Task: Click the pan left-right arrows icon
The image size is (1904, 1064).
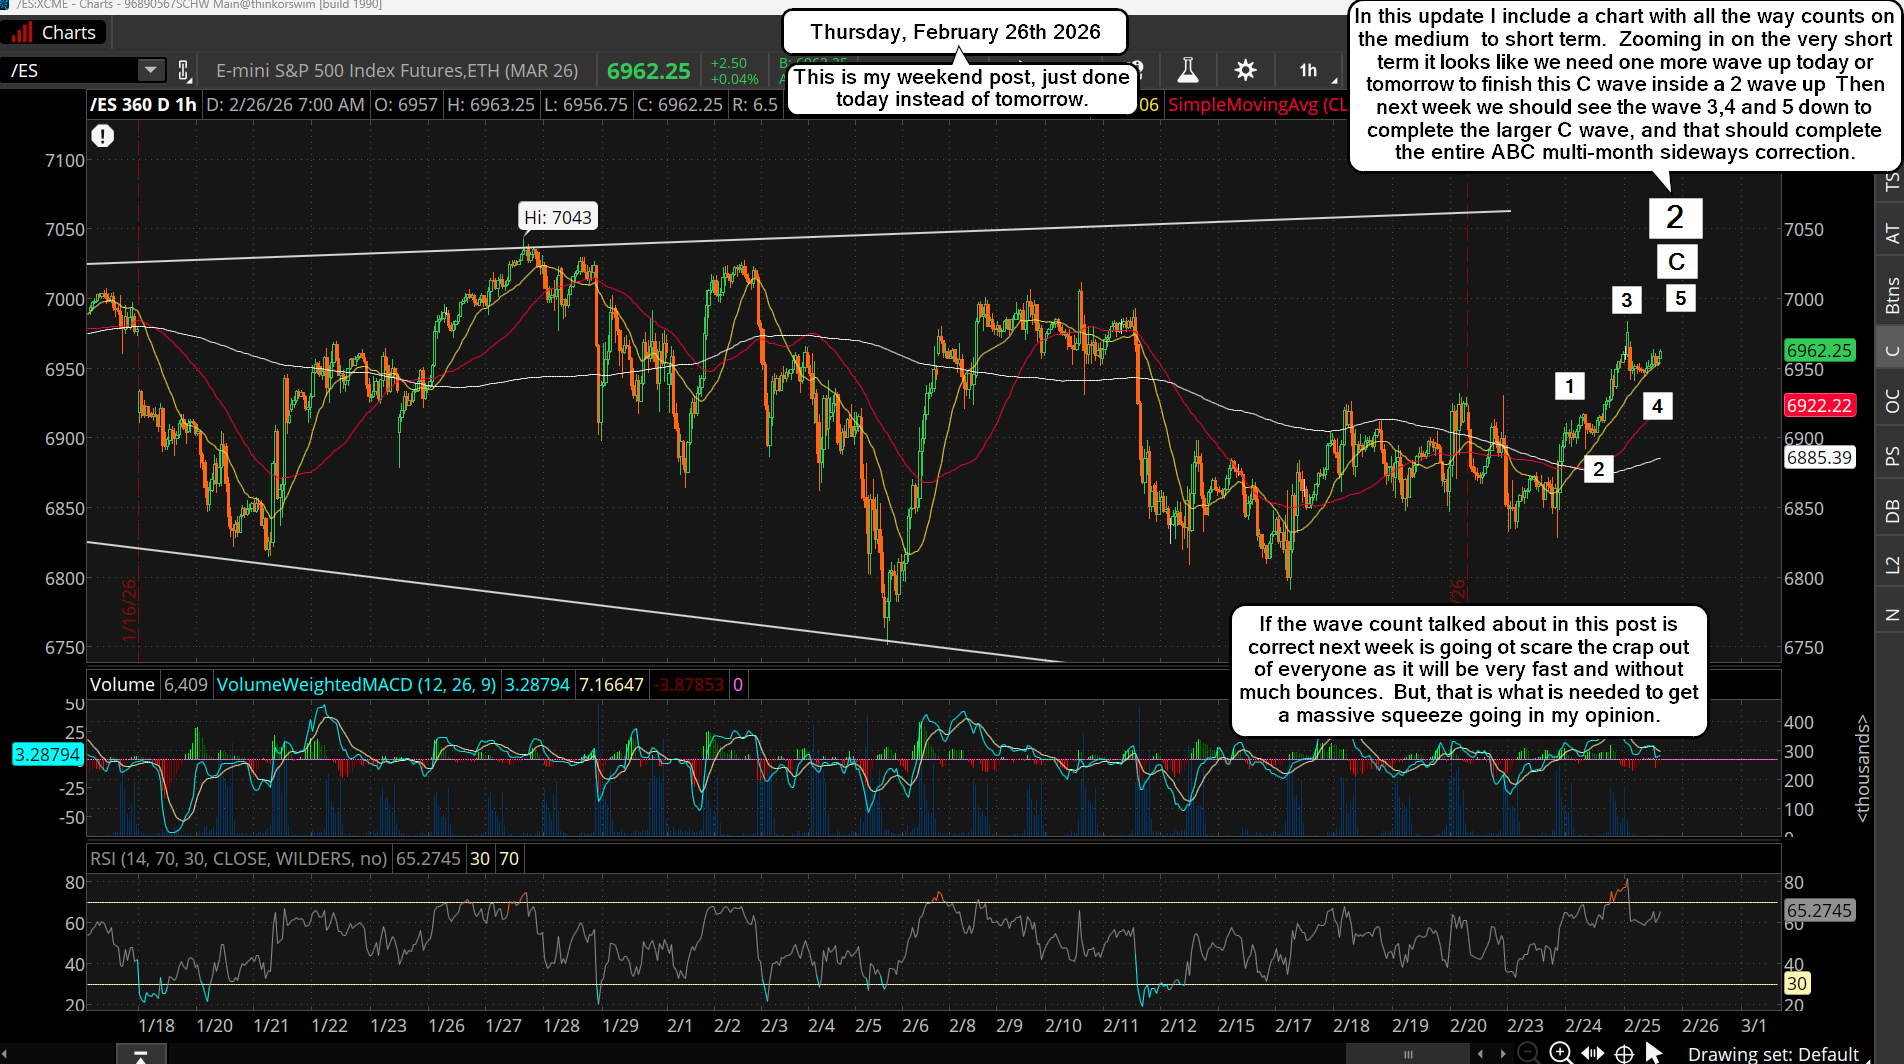Action: pos(1593,1052)
